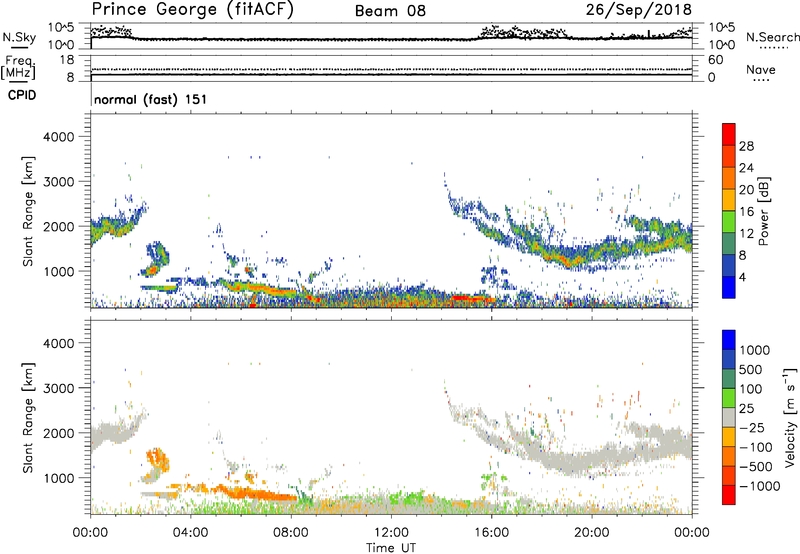Click the '4' label on the power color bar
This screenshot has width=800, height=554.
pos(742,277)
